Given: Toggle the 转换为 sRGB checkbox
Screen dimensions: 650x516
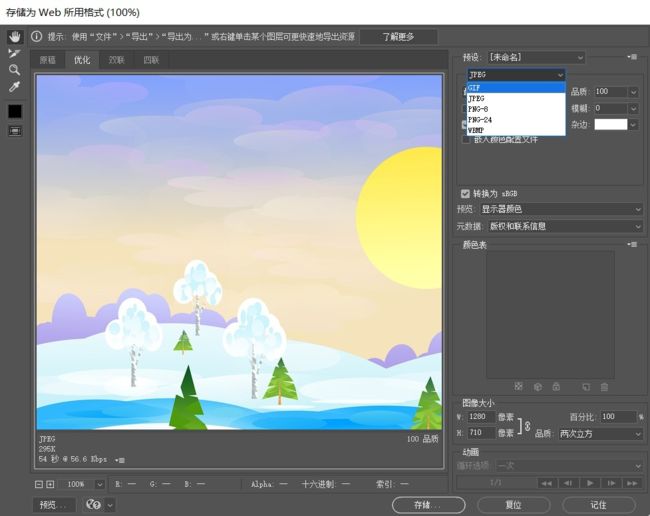Looking at the screenshot, I should (465, 194).
